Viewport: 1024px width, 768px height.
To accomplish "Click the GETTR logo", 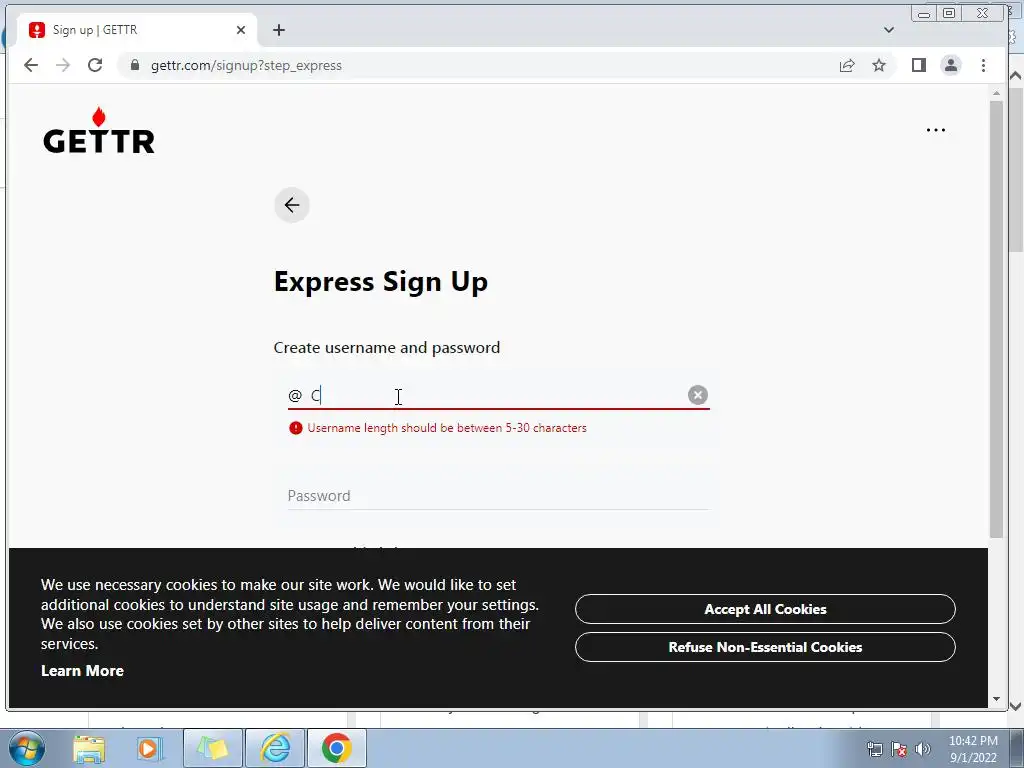I will pos(99,131).
